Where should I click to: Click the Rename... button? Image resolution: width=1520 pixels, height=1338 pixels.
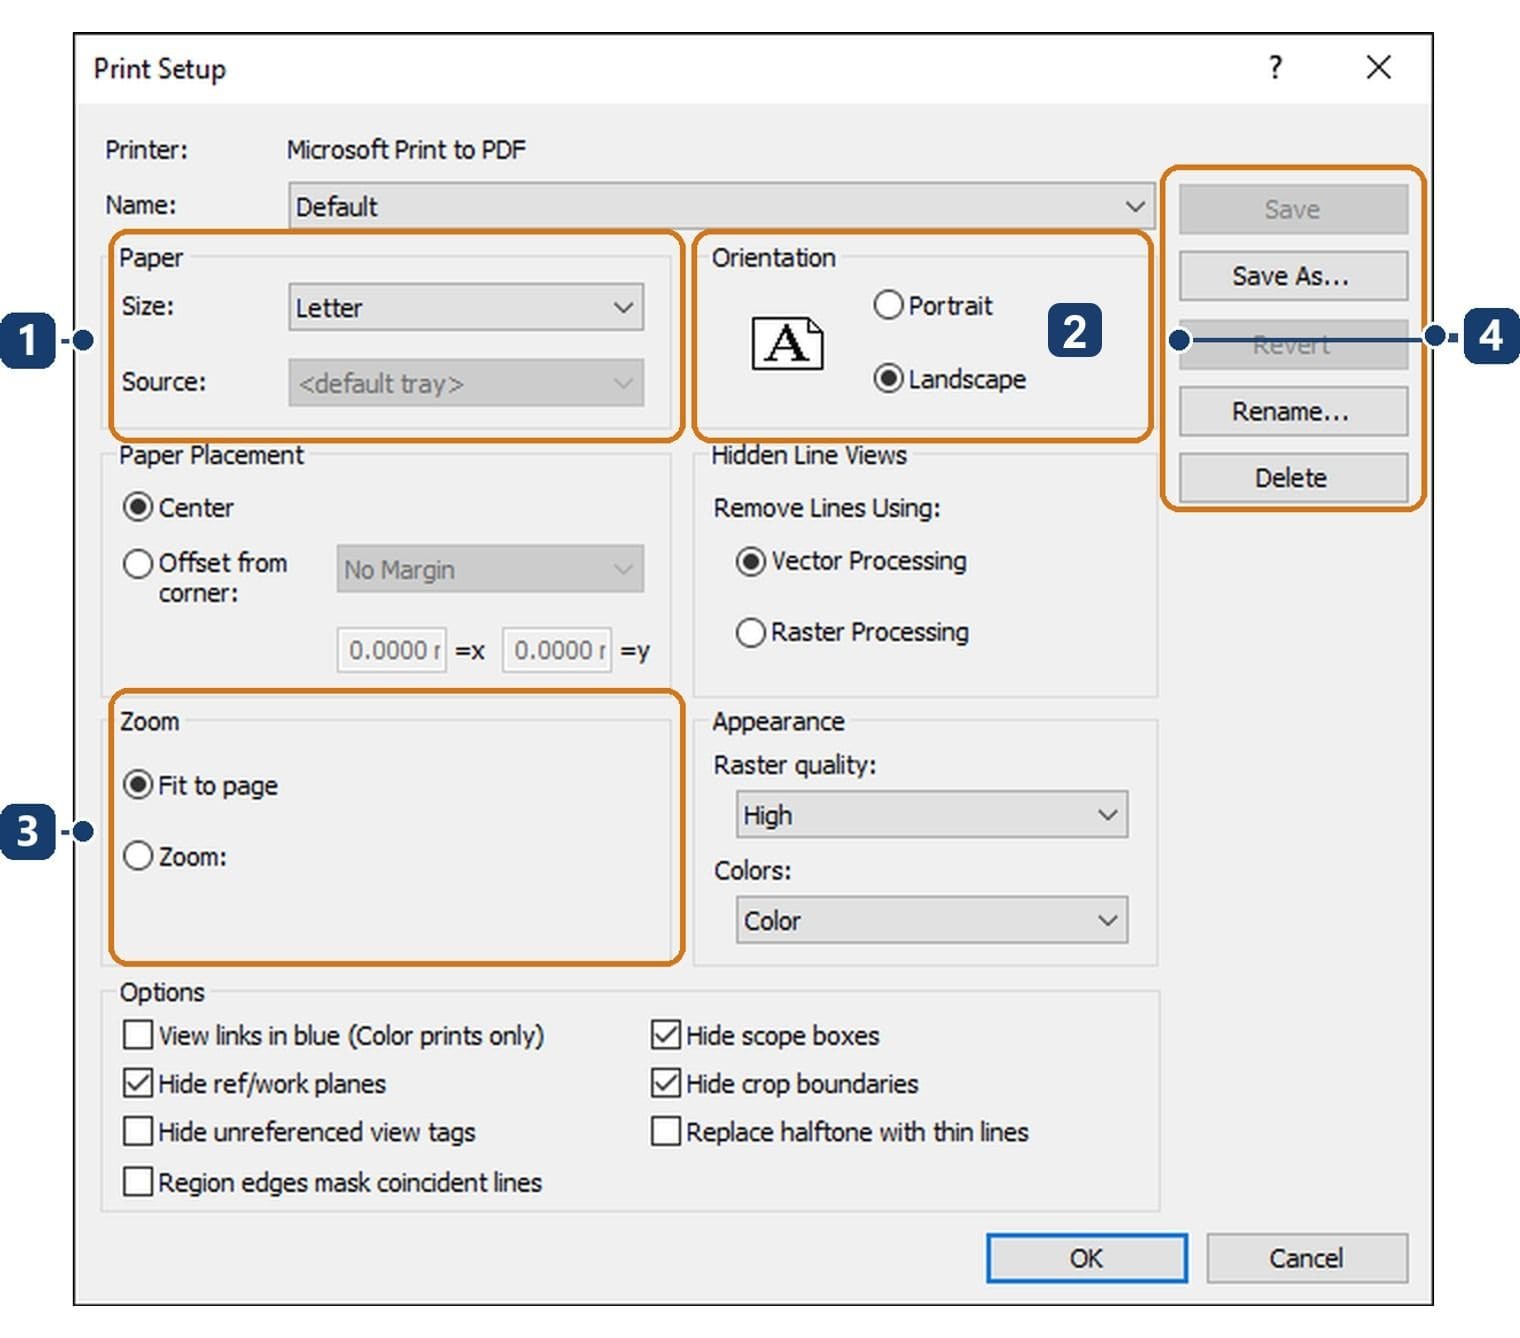(x=1293, y=411)
